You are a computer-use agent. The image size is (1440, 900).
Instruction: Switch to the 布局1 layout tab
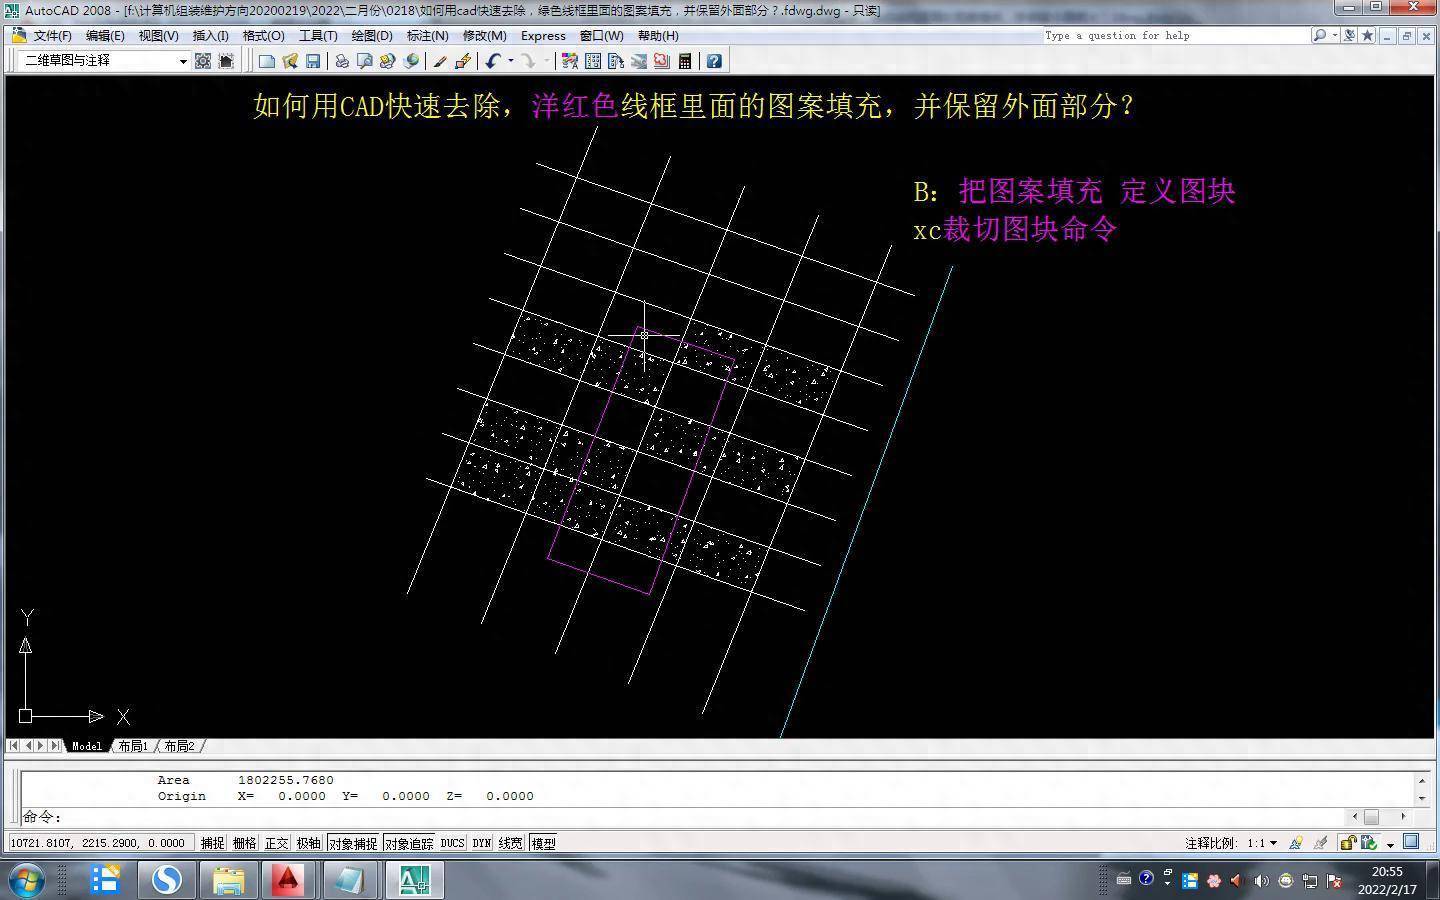133,746
